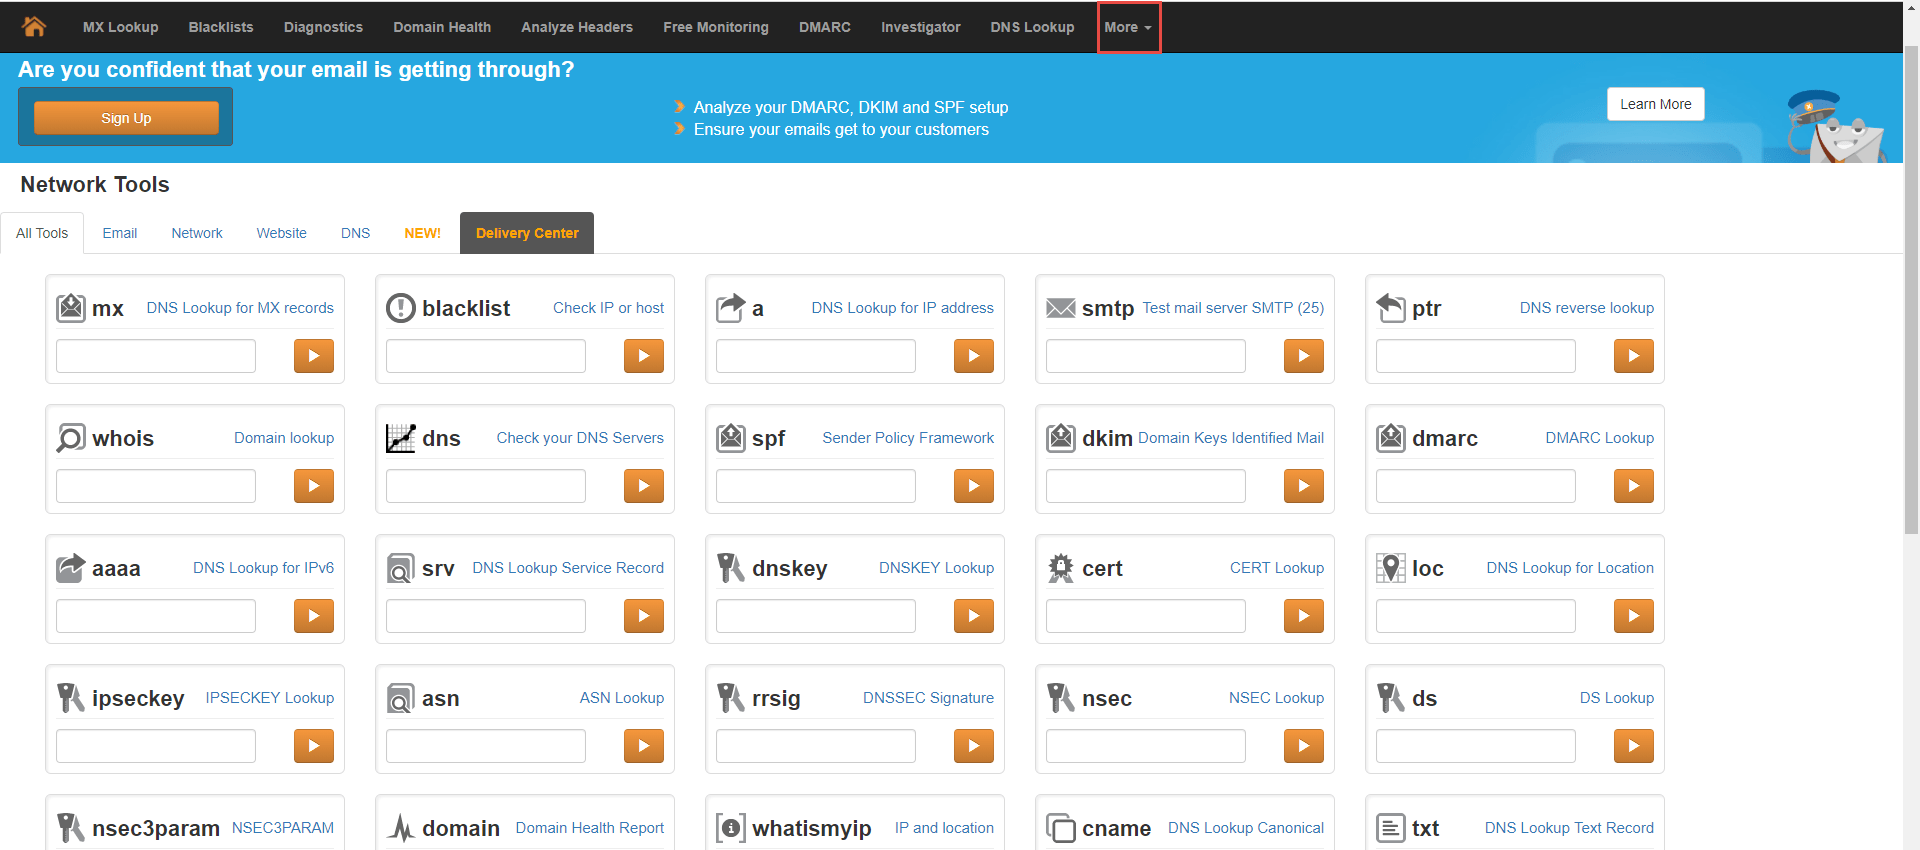
Task: Click the mx input field
Action: [156, 356]
